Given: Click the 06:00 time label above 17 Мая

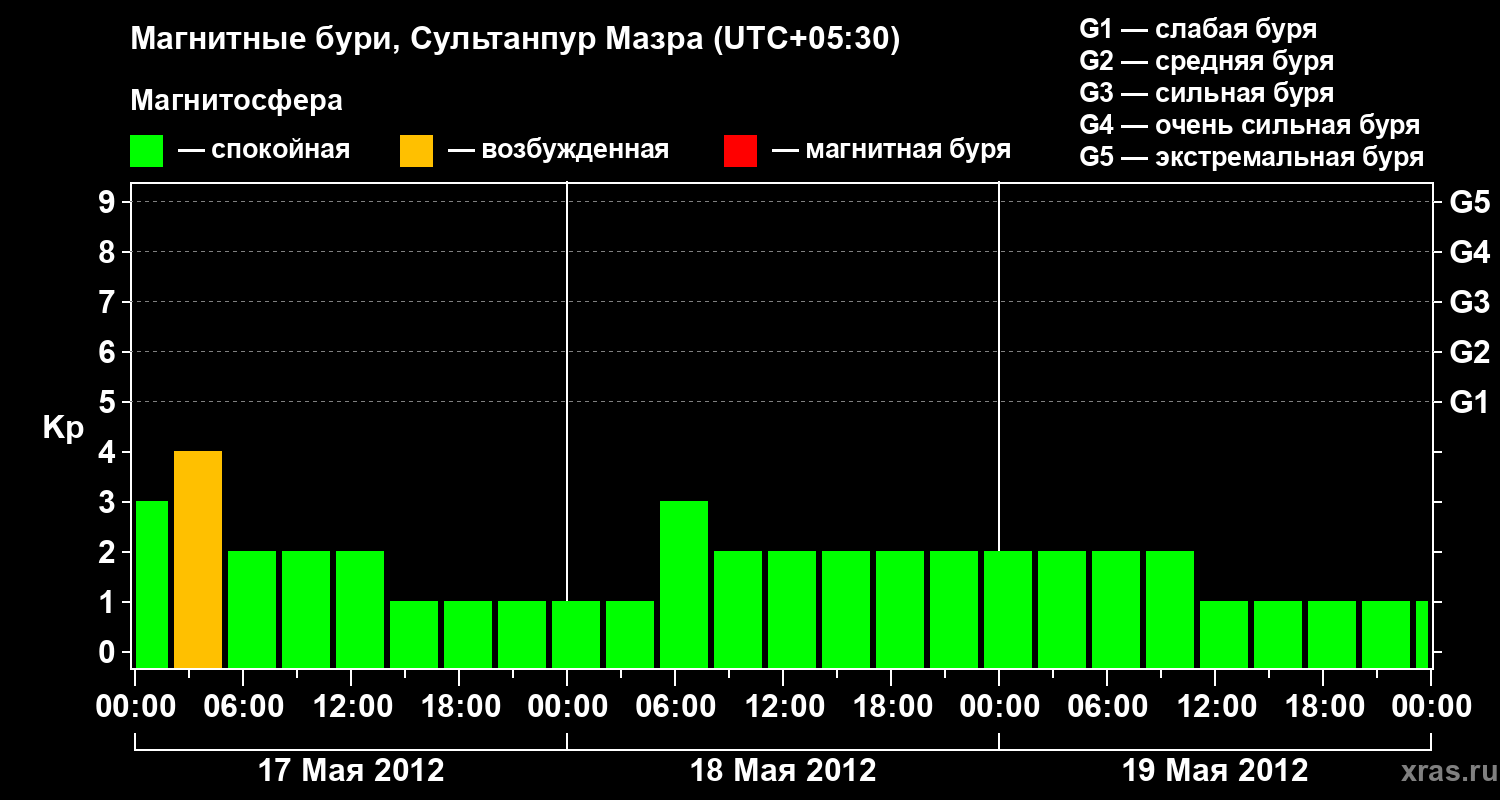Looking at the screenshot, I should click(x=243, y=707).
